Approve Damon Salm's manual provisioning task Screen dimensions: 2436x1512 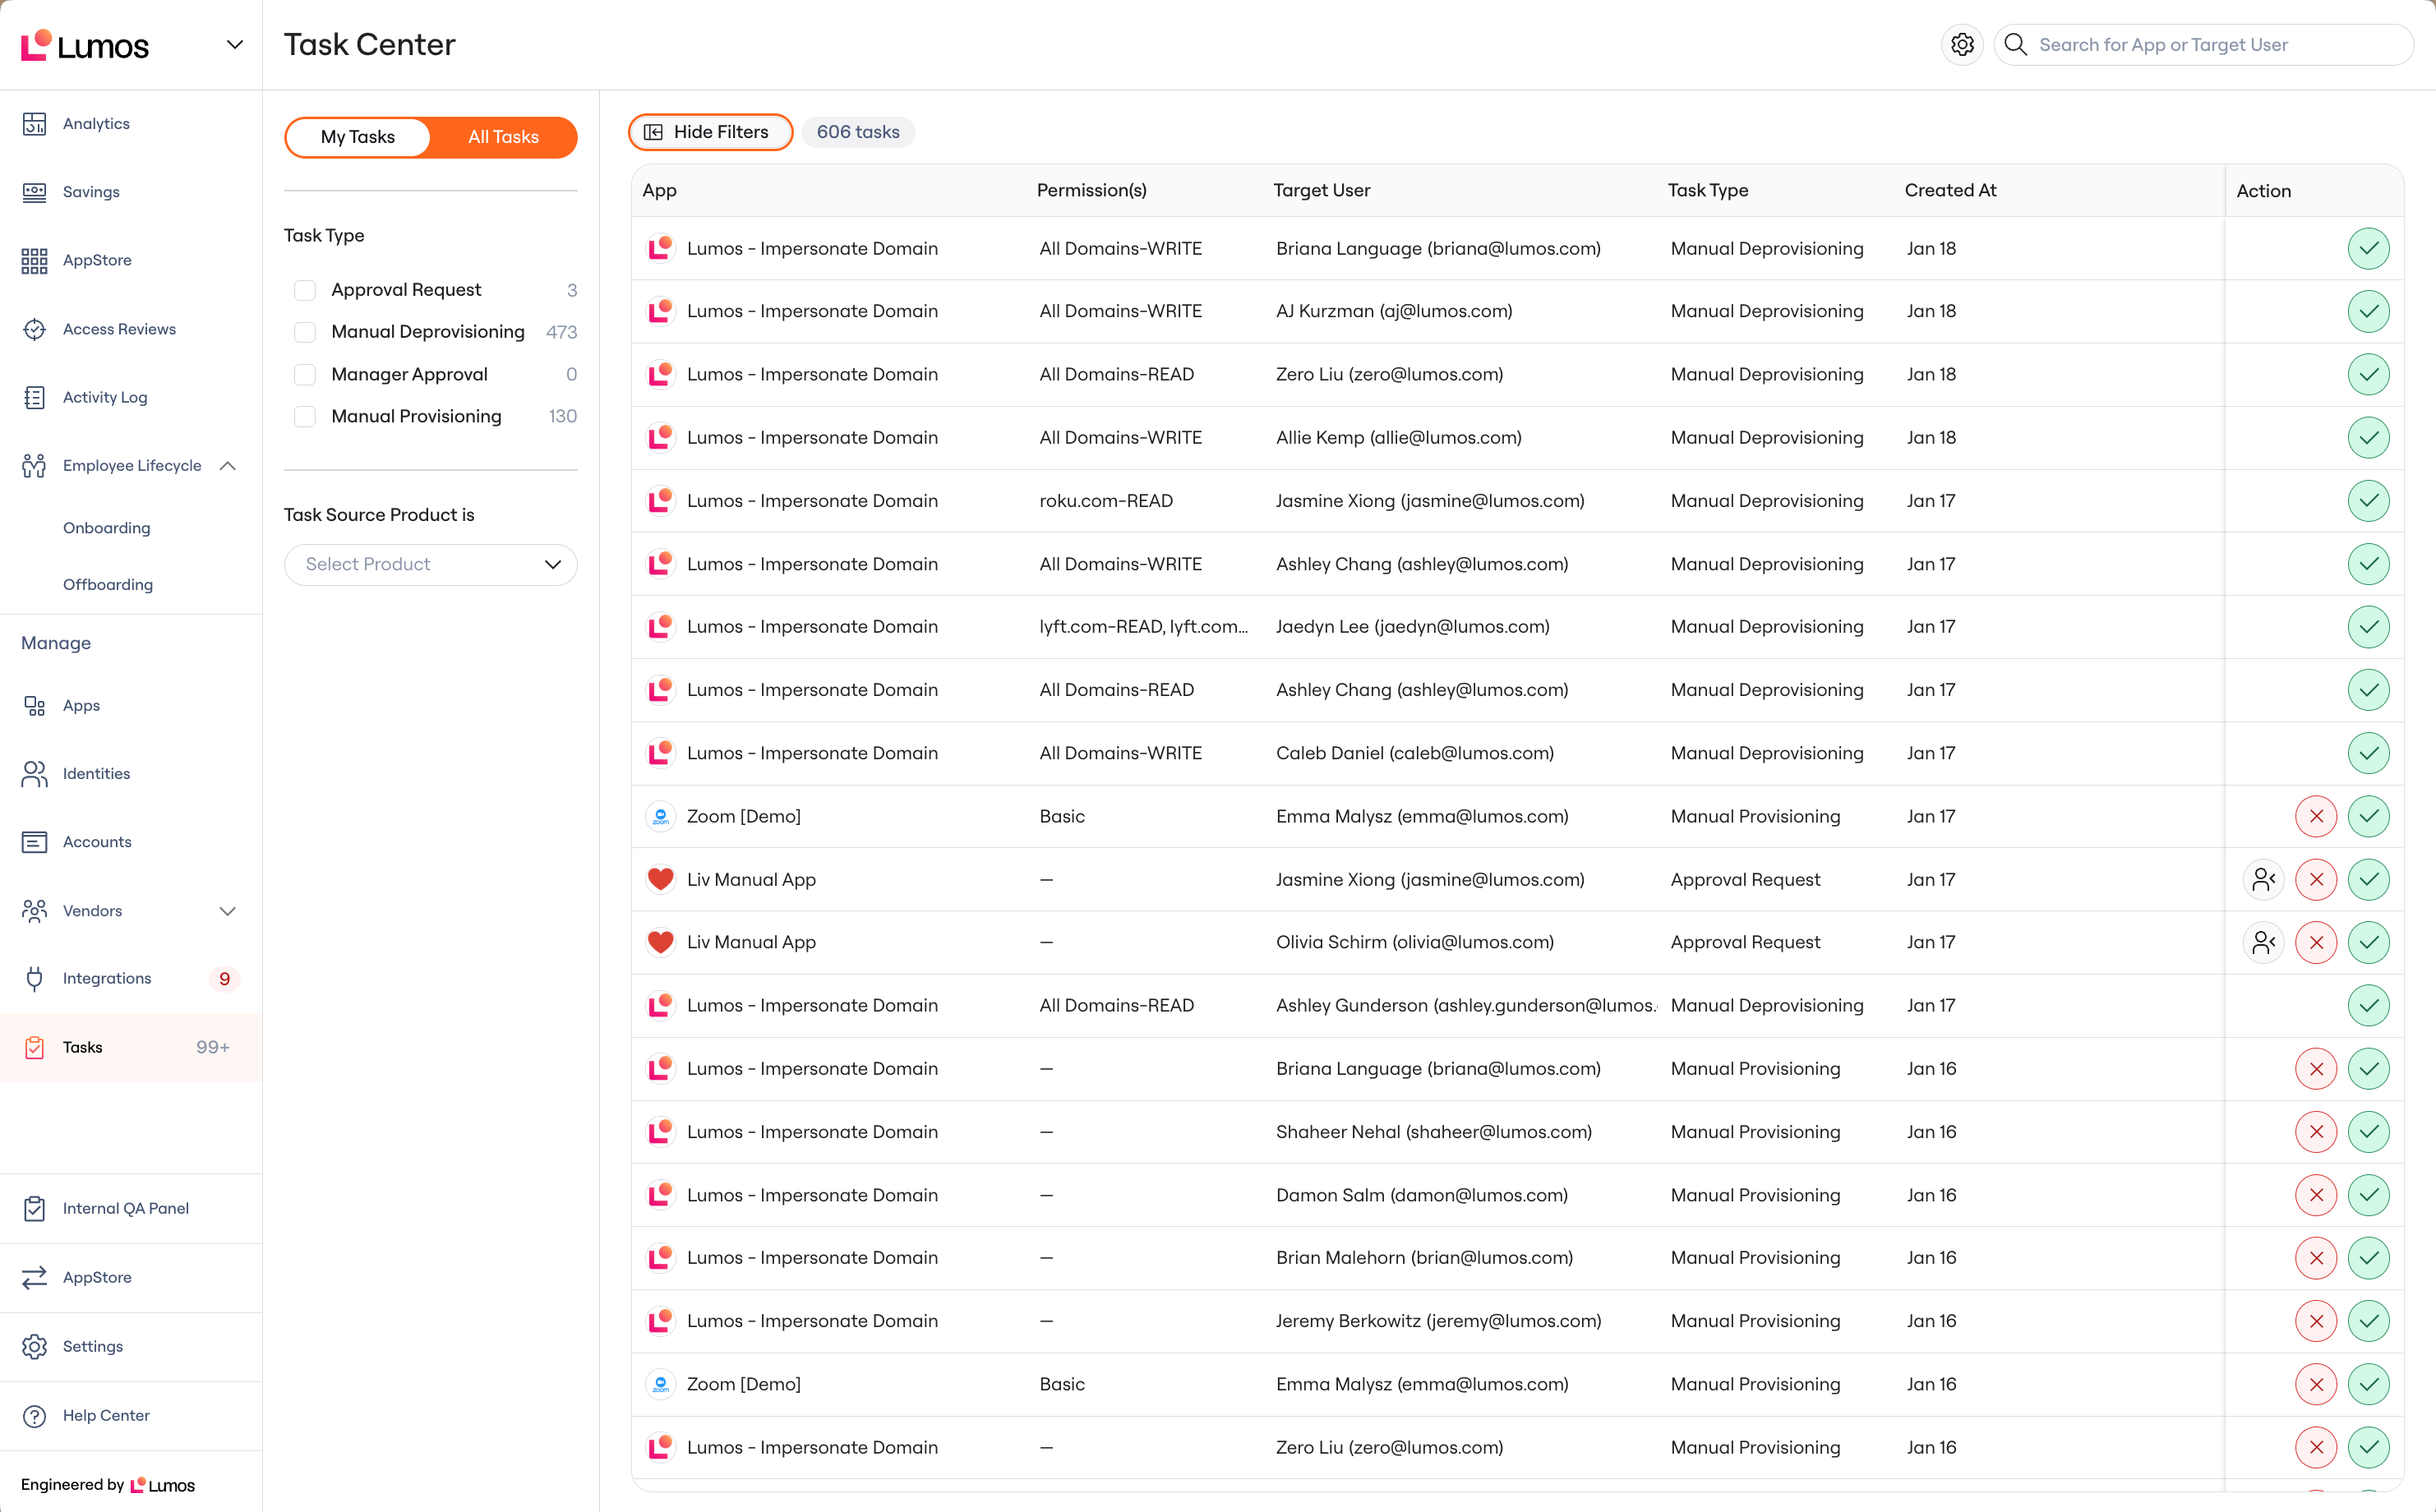[2368, 1195]
